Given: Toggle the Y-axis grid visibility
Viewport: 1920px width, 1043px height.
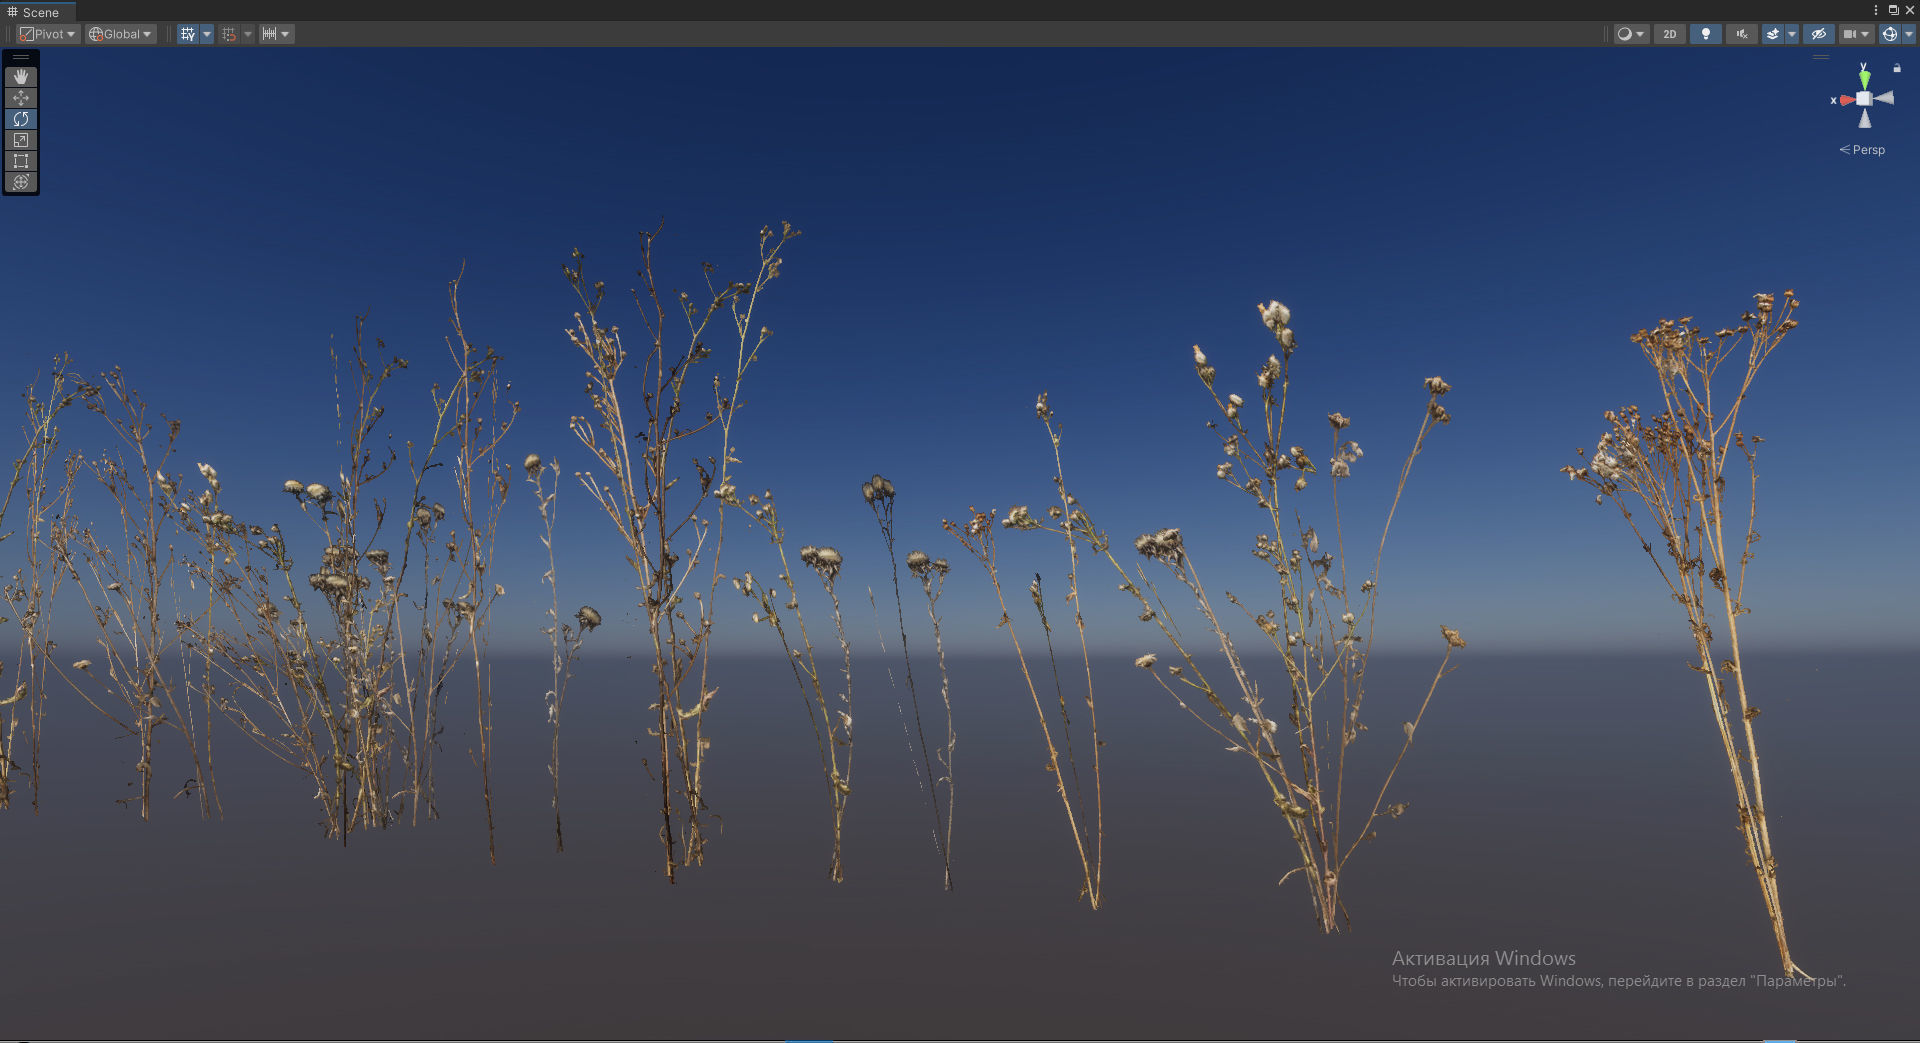Looking at the screenshot, I should [x=188, y=34].
